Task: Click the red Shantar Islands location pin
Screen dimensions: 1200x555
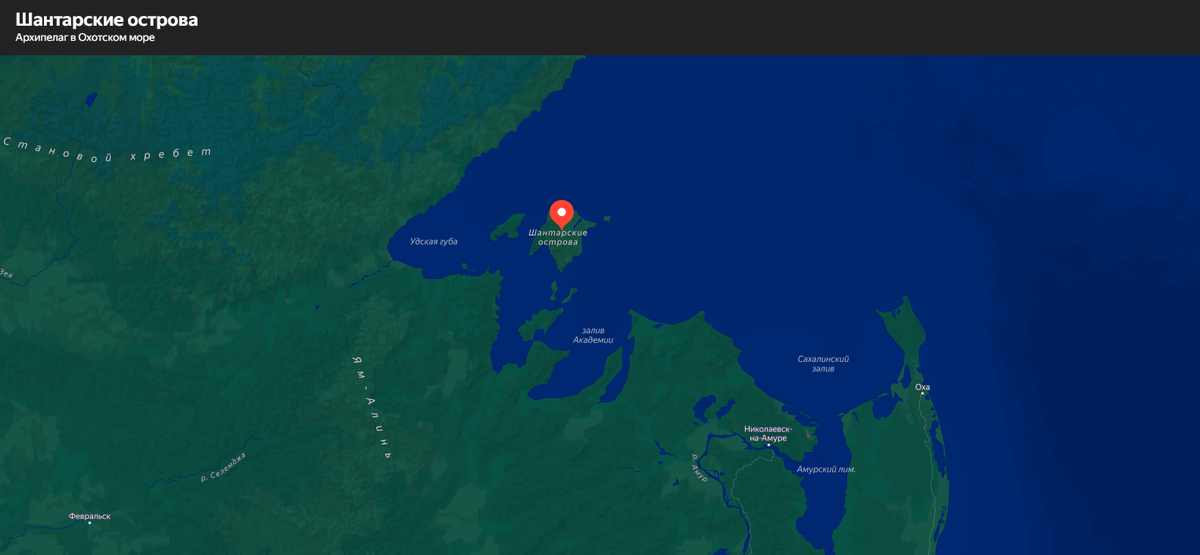Action: pos(562,214)
